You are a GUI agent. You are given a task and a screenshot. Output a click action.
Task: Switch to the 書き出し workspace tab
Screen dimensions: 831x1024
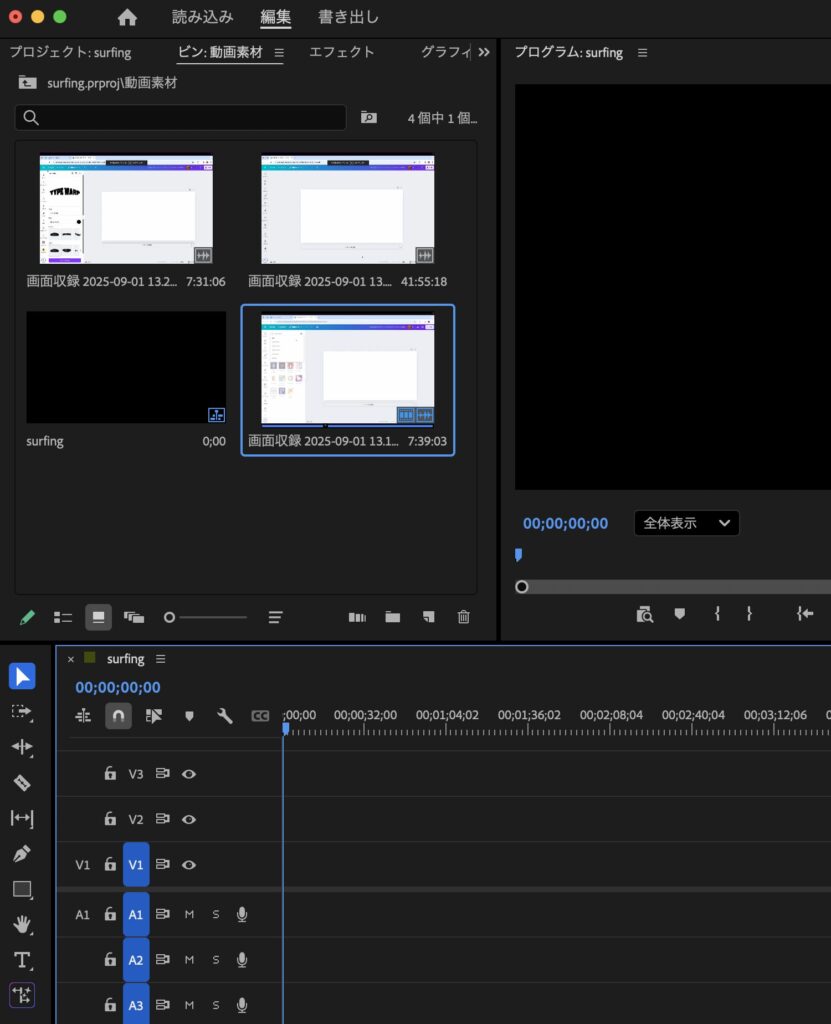pos(348,17)
